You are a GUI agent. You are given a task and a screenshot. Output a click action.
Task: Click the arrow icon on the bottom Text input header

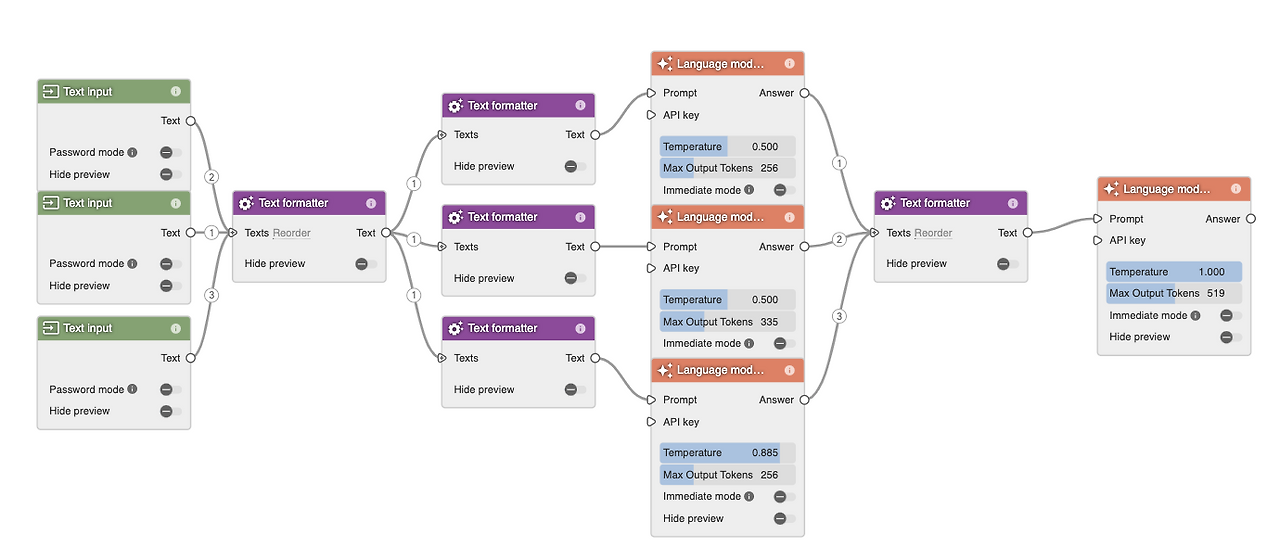coord(50,328)
